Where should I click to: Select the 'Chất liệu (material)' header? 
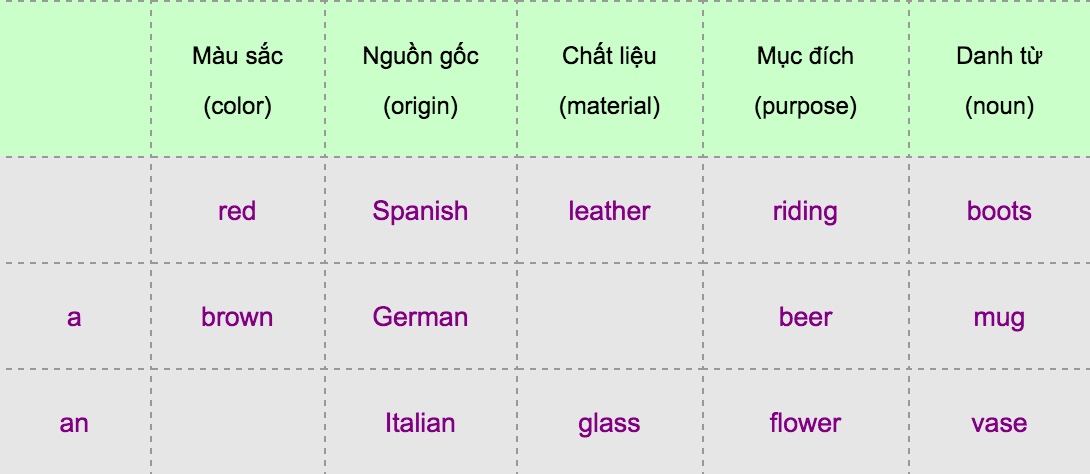click(609, 80)
